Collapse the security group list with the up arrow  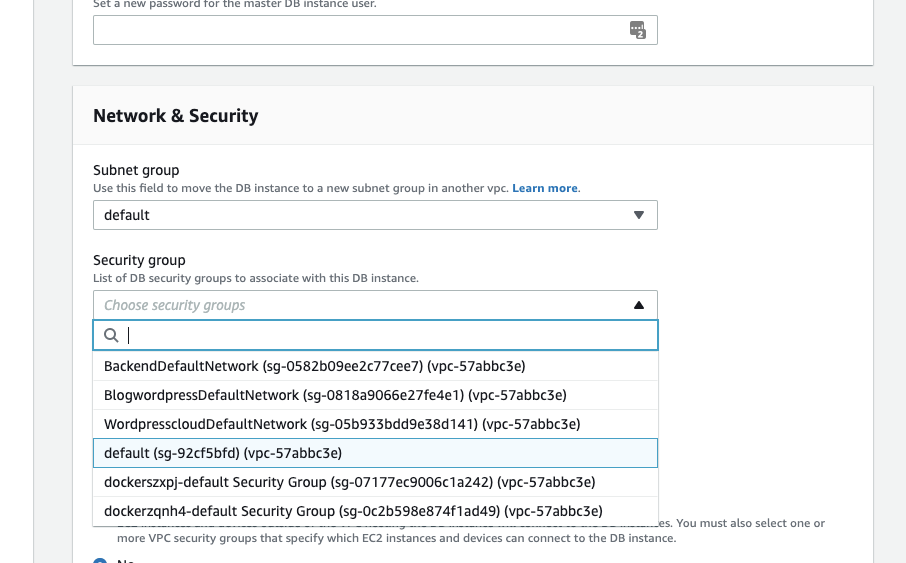(639, 305)
